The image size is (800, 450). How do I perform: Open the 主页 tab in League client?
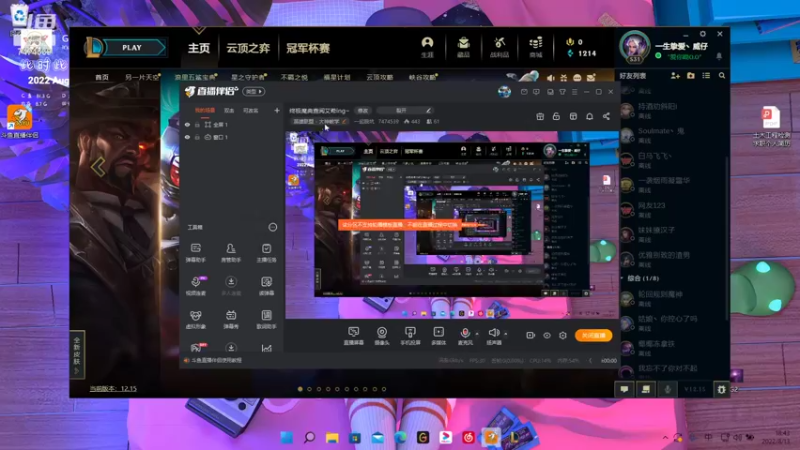click(198, 48)
